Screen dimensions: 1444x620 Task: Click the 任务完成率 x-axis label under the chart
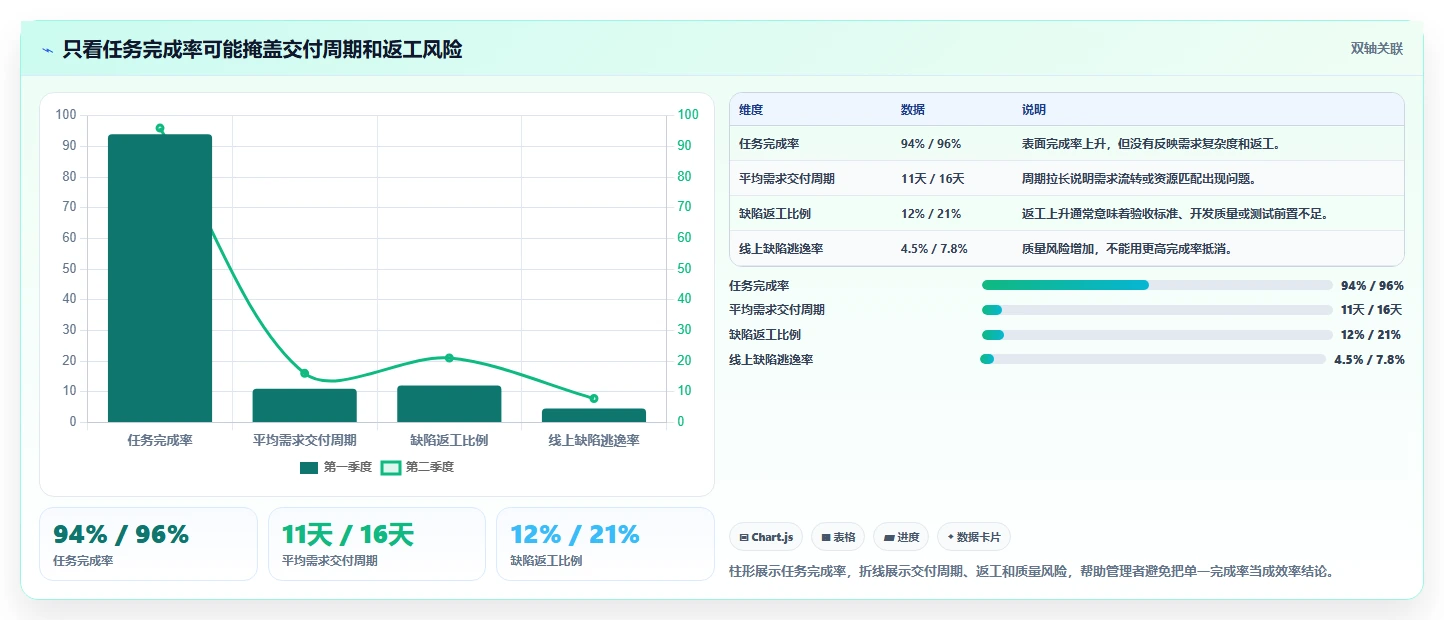click(160, 440)
